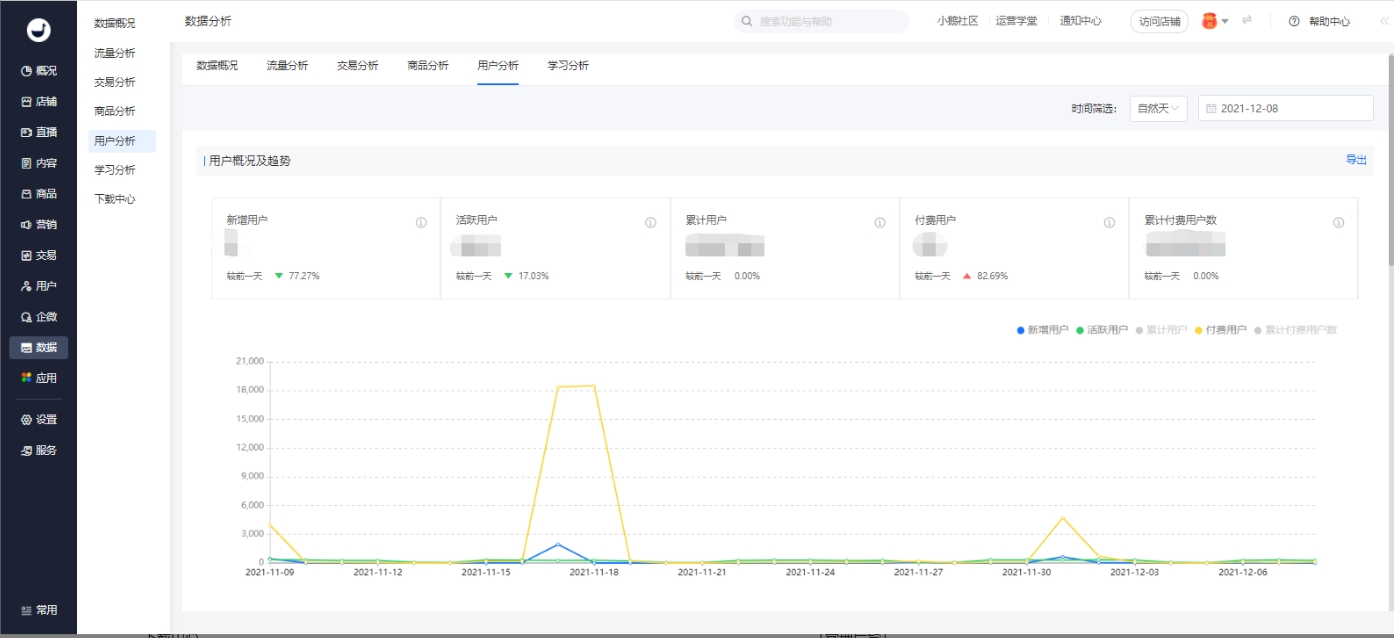Viewport: 1394px width, 638px height.
Task: Click the 导出 export link
Action: click(1356, 159)
